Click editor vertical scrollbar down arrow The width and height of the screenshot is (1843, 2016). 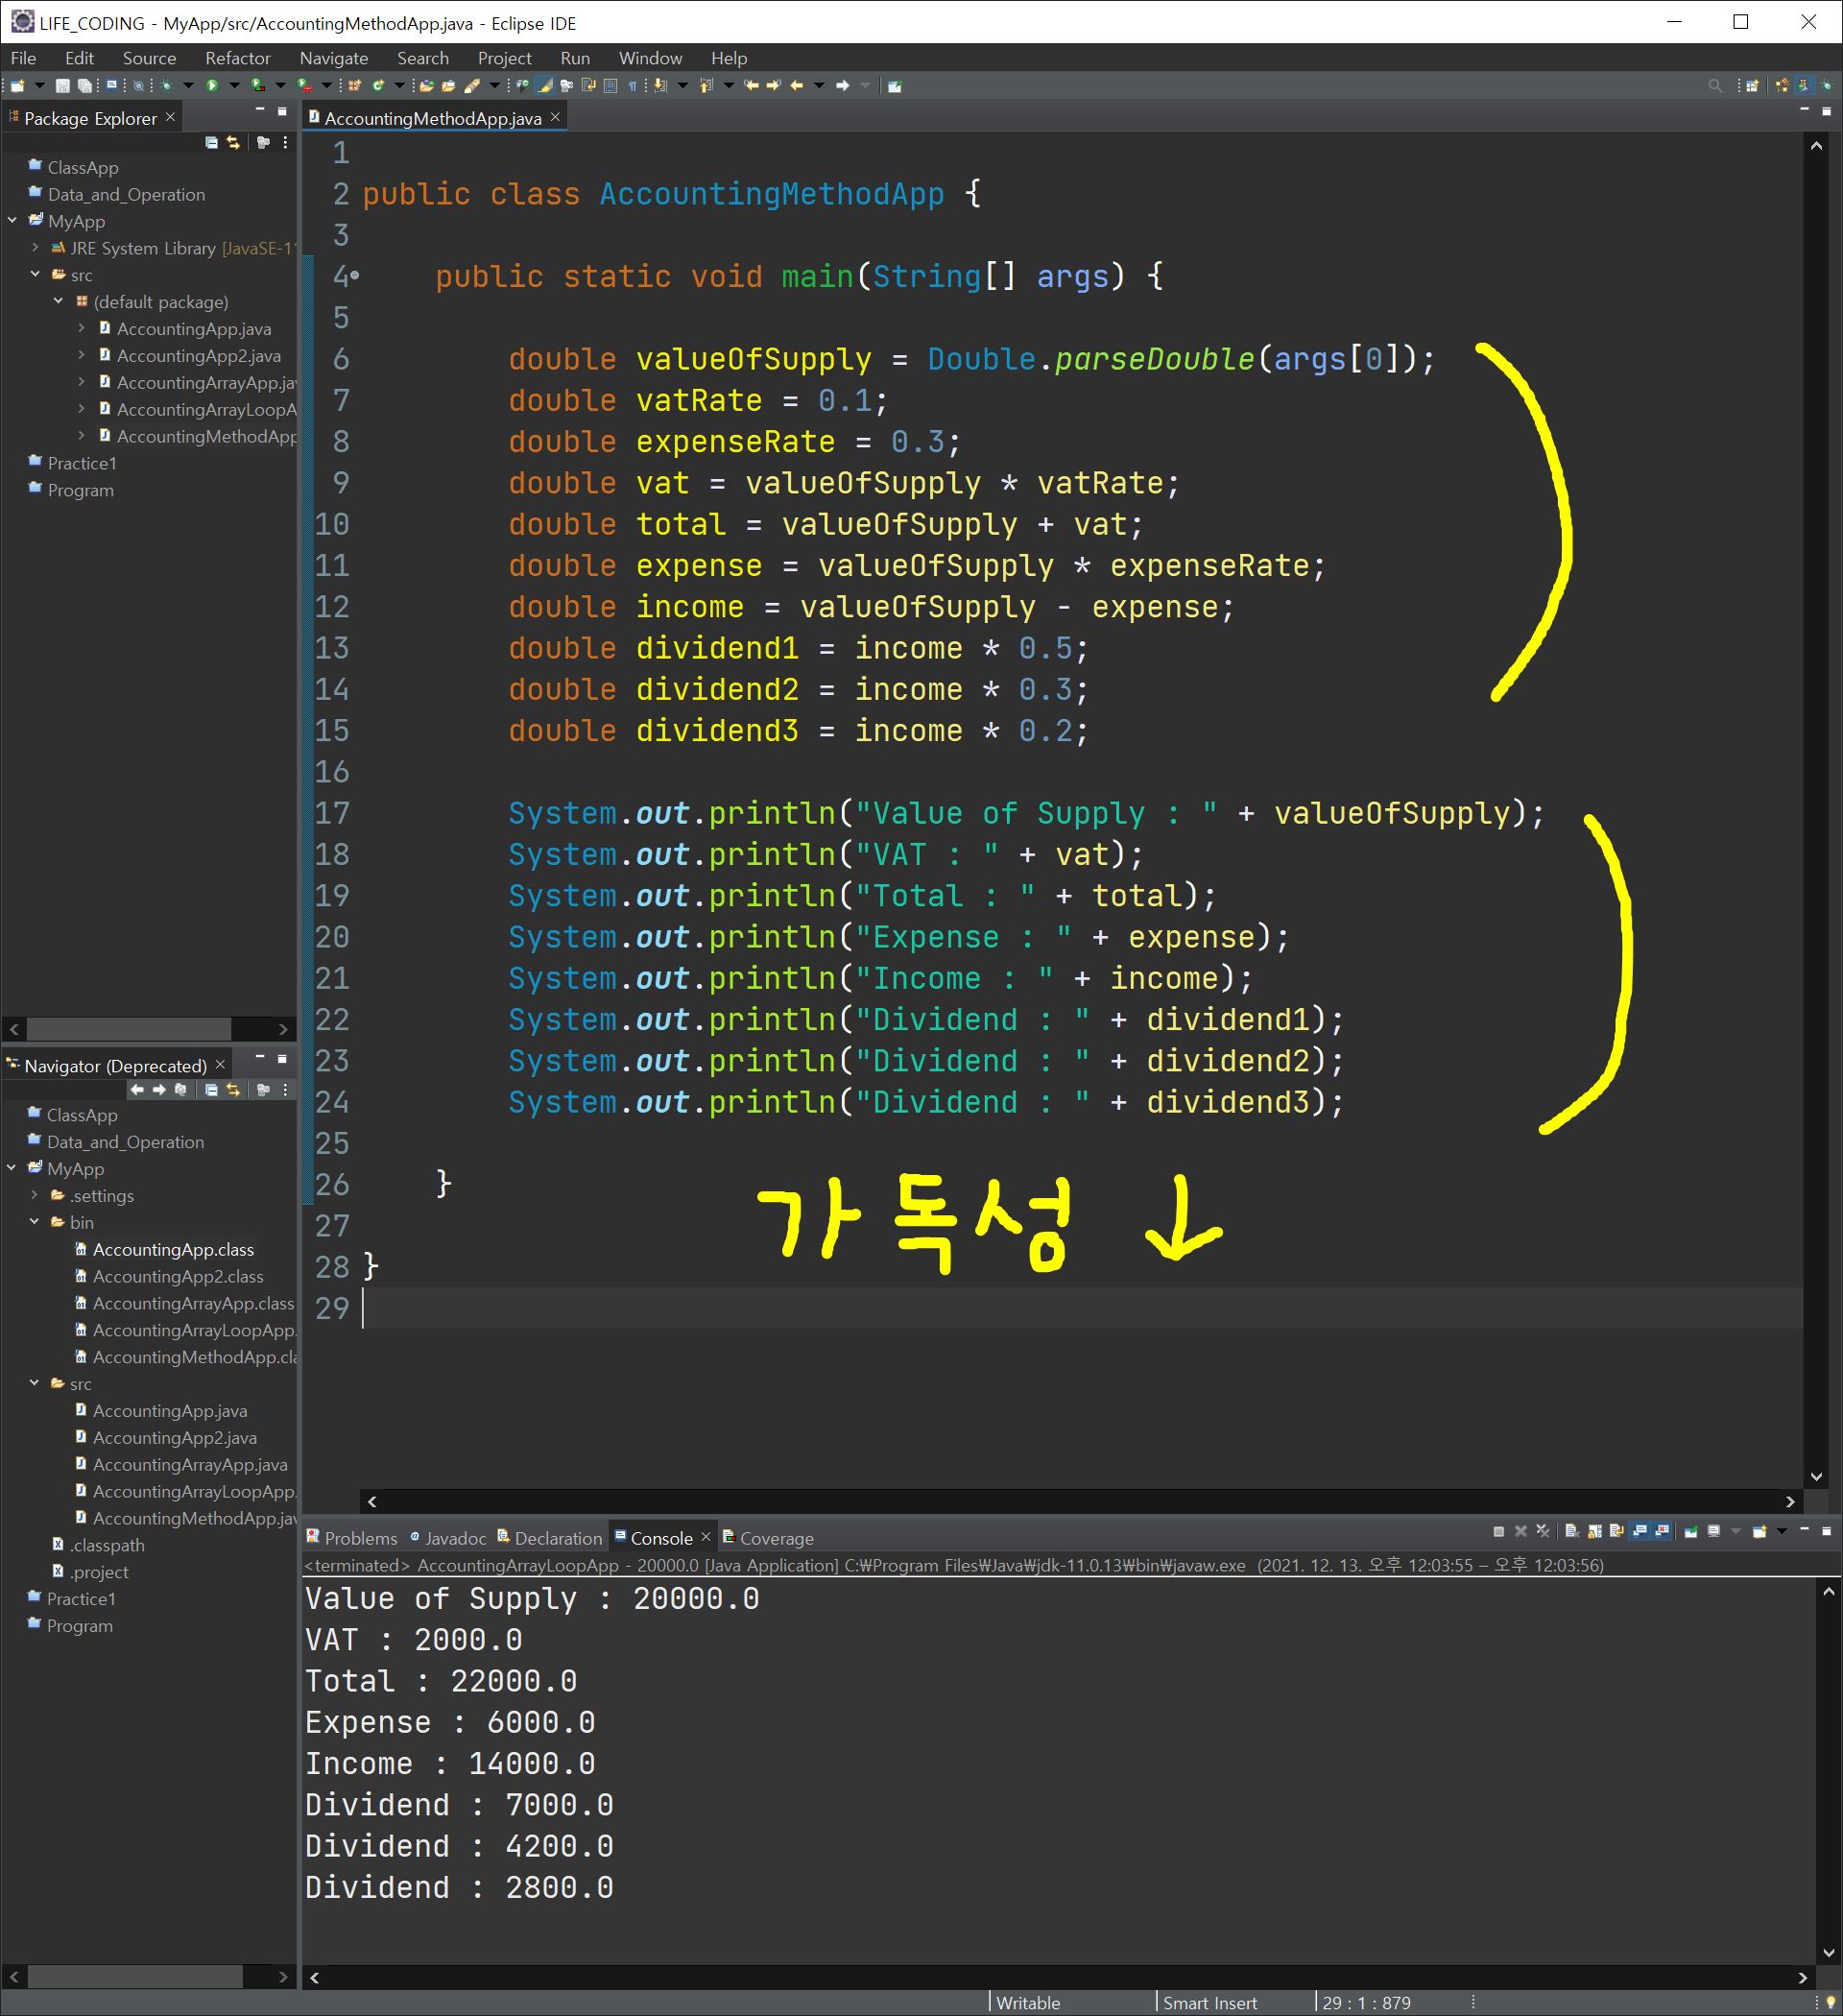(1816, 1476)
